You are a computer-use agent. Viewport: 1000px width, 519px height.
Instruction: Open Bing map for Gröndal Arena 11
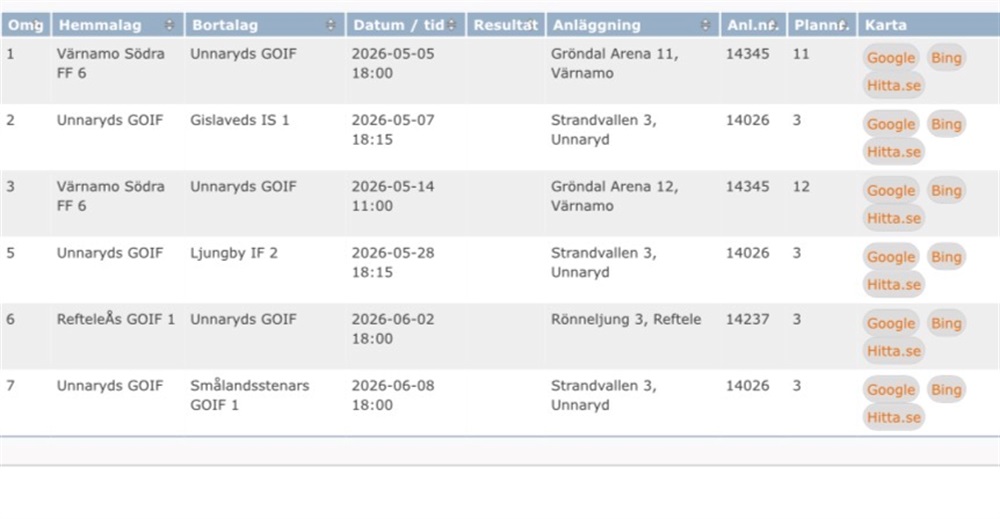point(946,58)
